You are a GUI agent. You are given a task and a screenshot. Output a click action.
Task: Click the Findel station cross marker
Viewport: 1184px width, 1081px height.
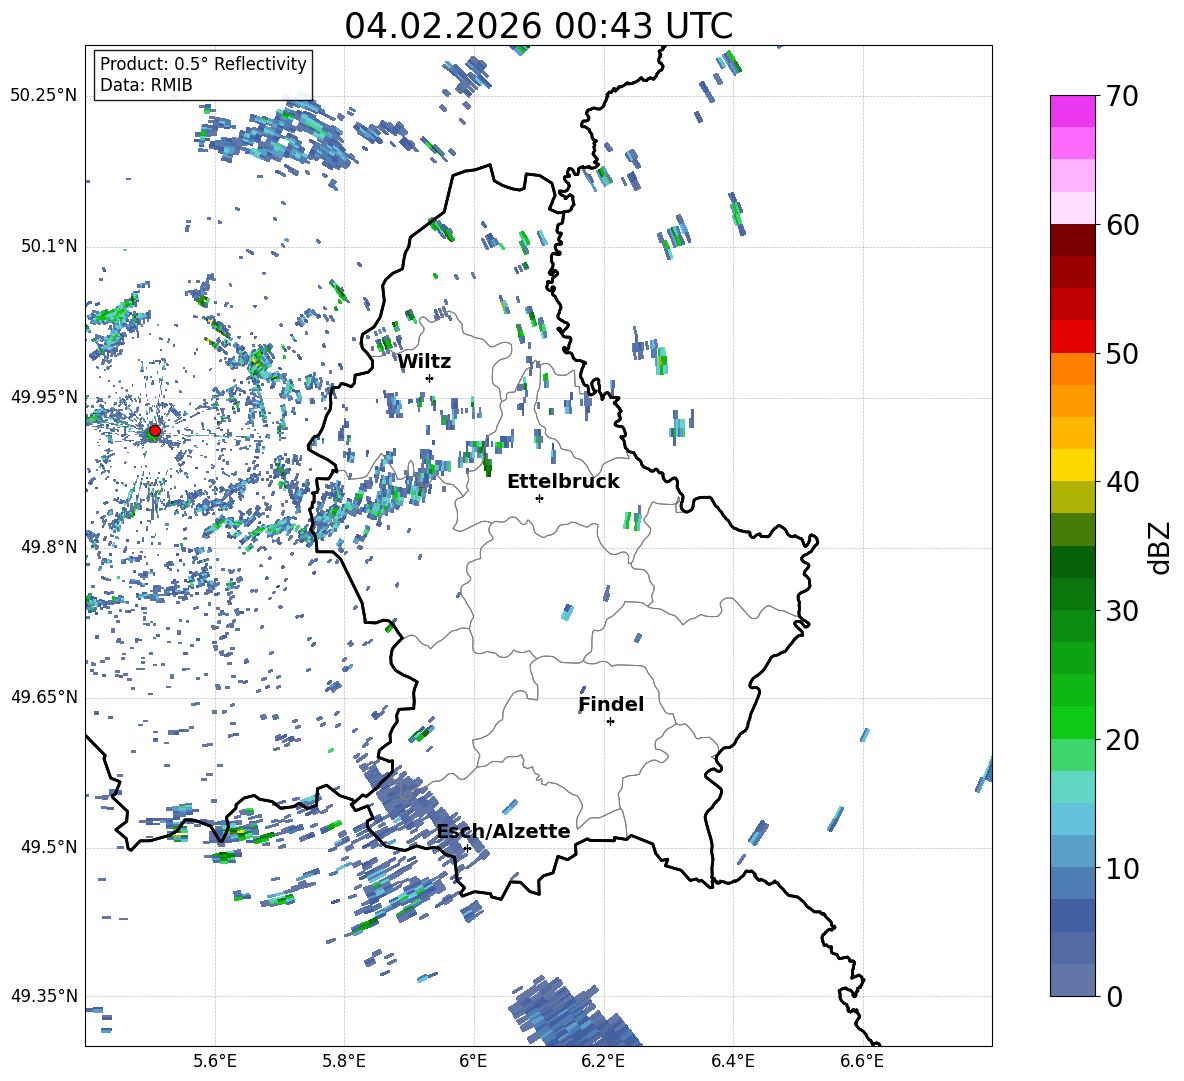610,721
